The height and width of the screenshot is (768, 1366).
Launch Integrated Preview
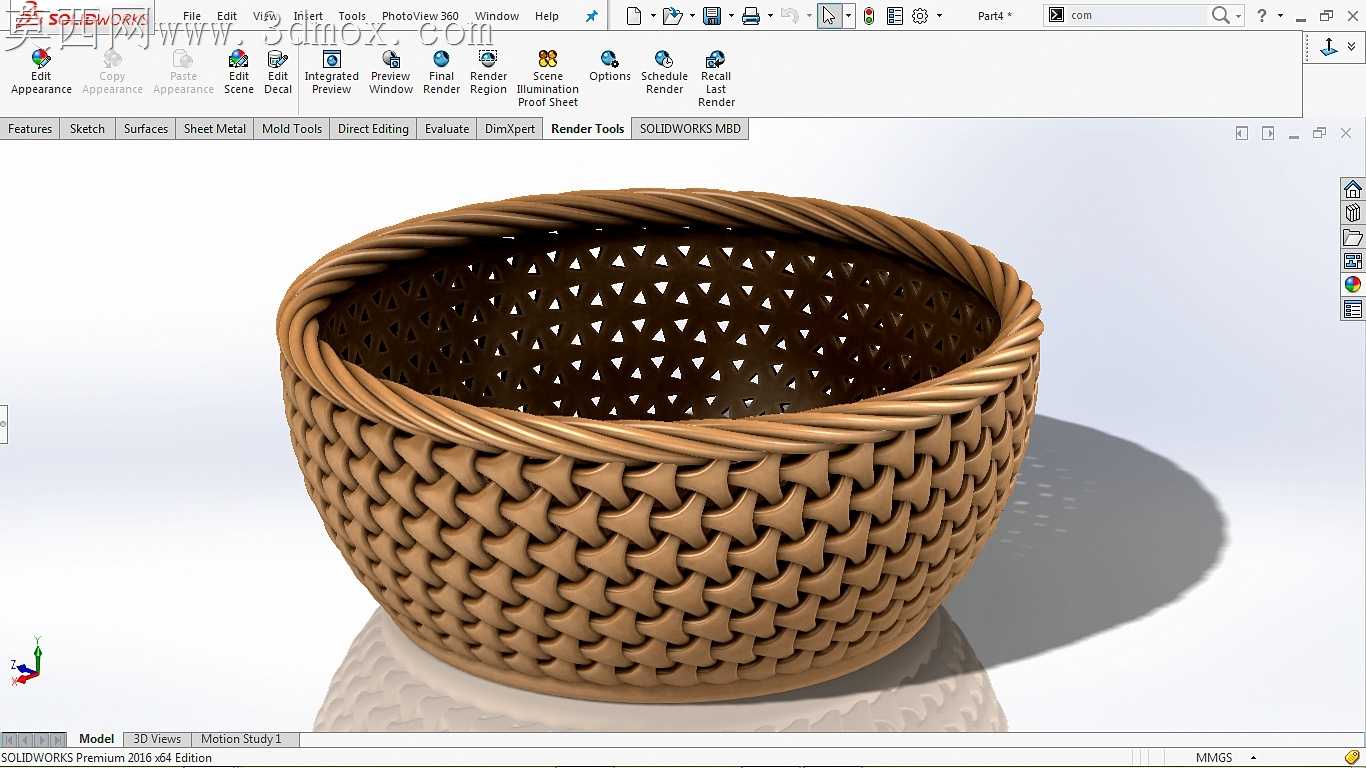[x=331, y=72]
